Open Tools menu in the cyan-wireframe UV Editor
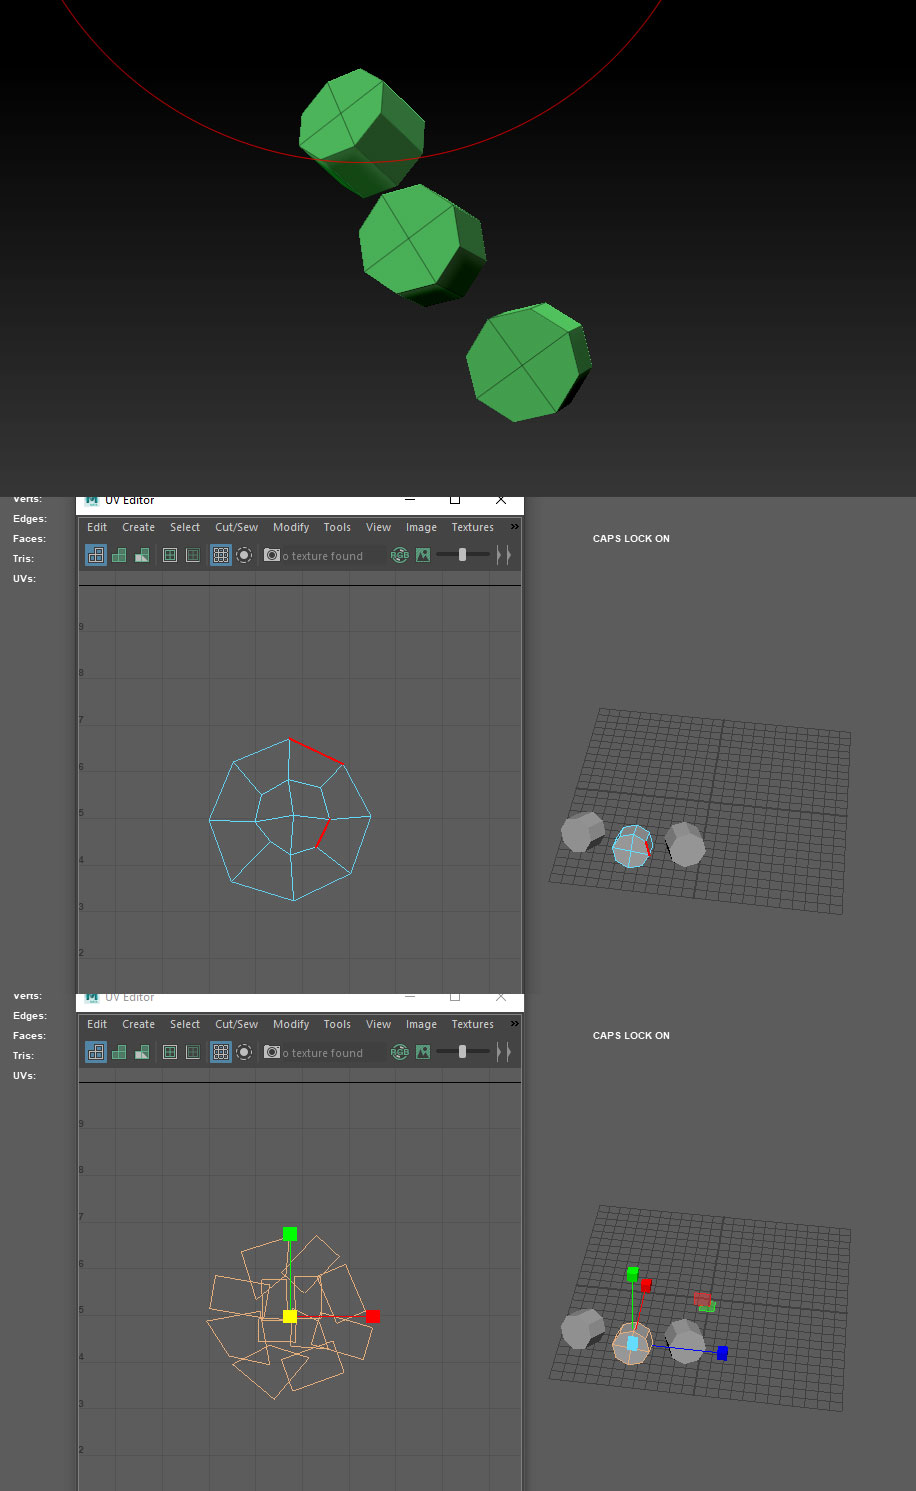The image size is (916, 1491). tap(337, 527)
